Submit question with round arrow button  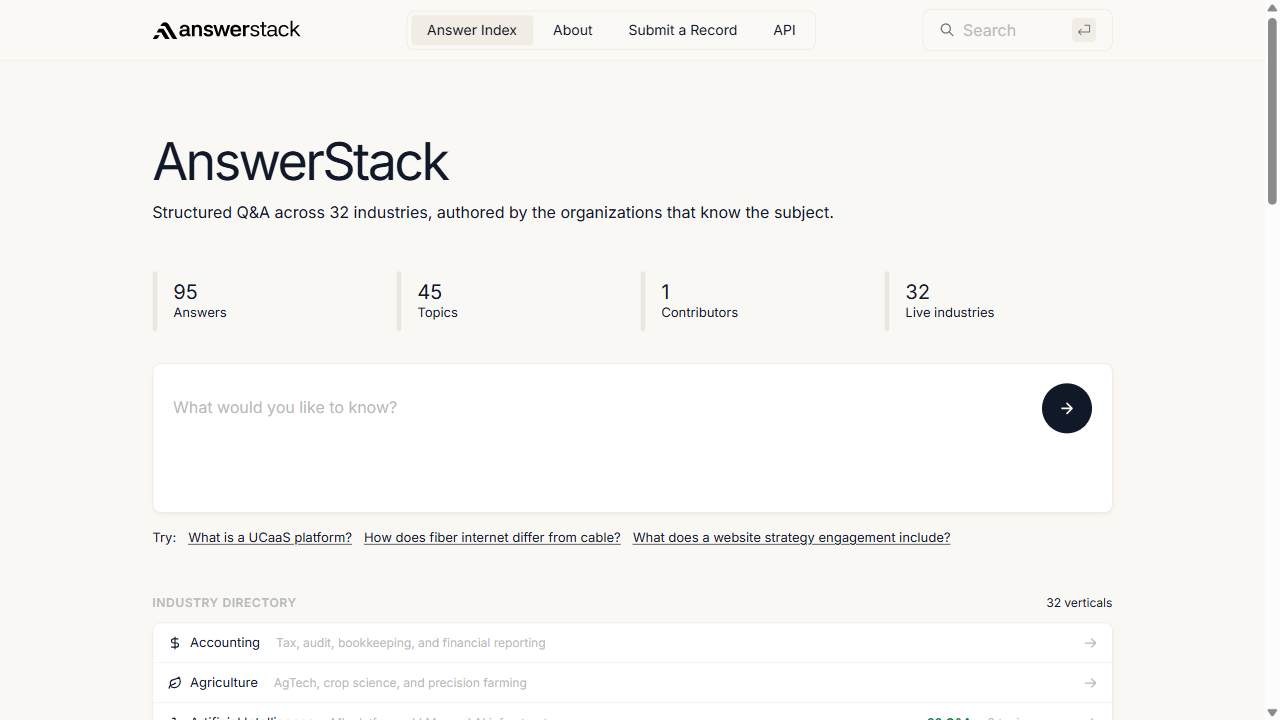point(1067,408)
